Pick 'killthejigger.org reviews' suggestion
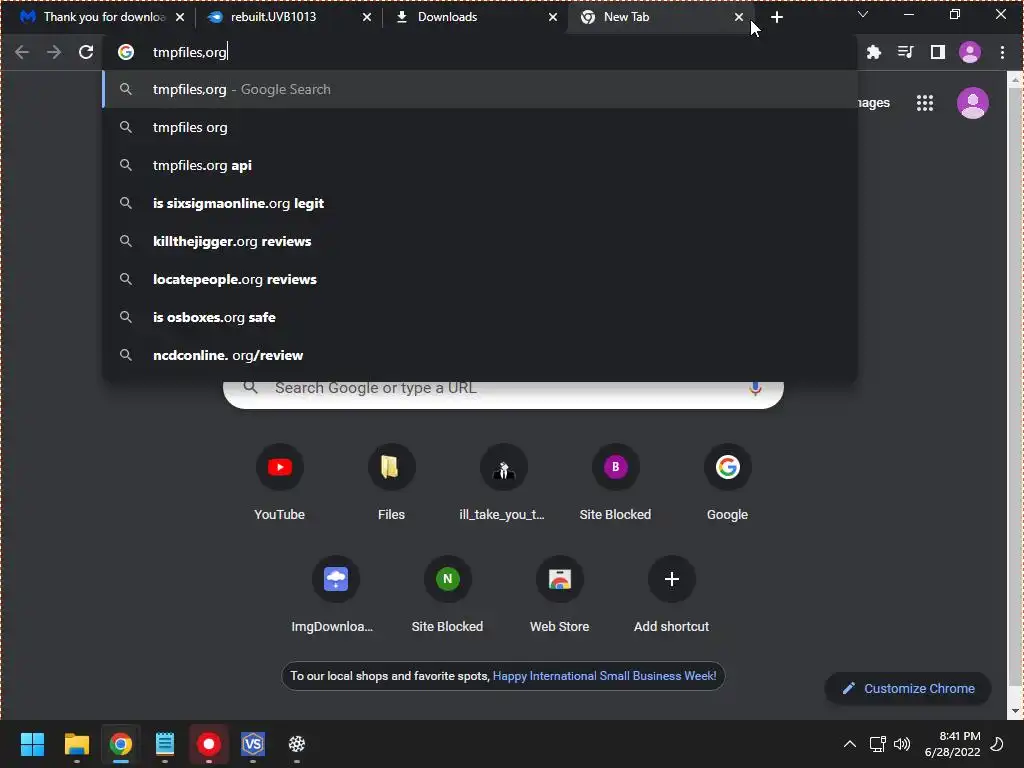This screenshot has width=1024, height=768. 480,241
